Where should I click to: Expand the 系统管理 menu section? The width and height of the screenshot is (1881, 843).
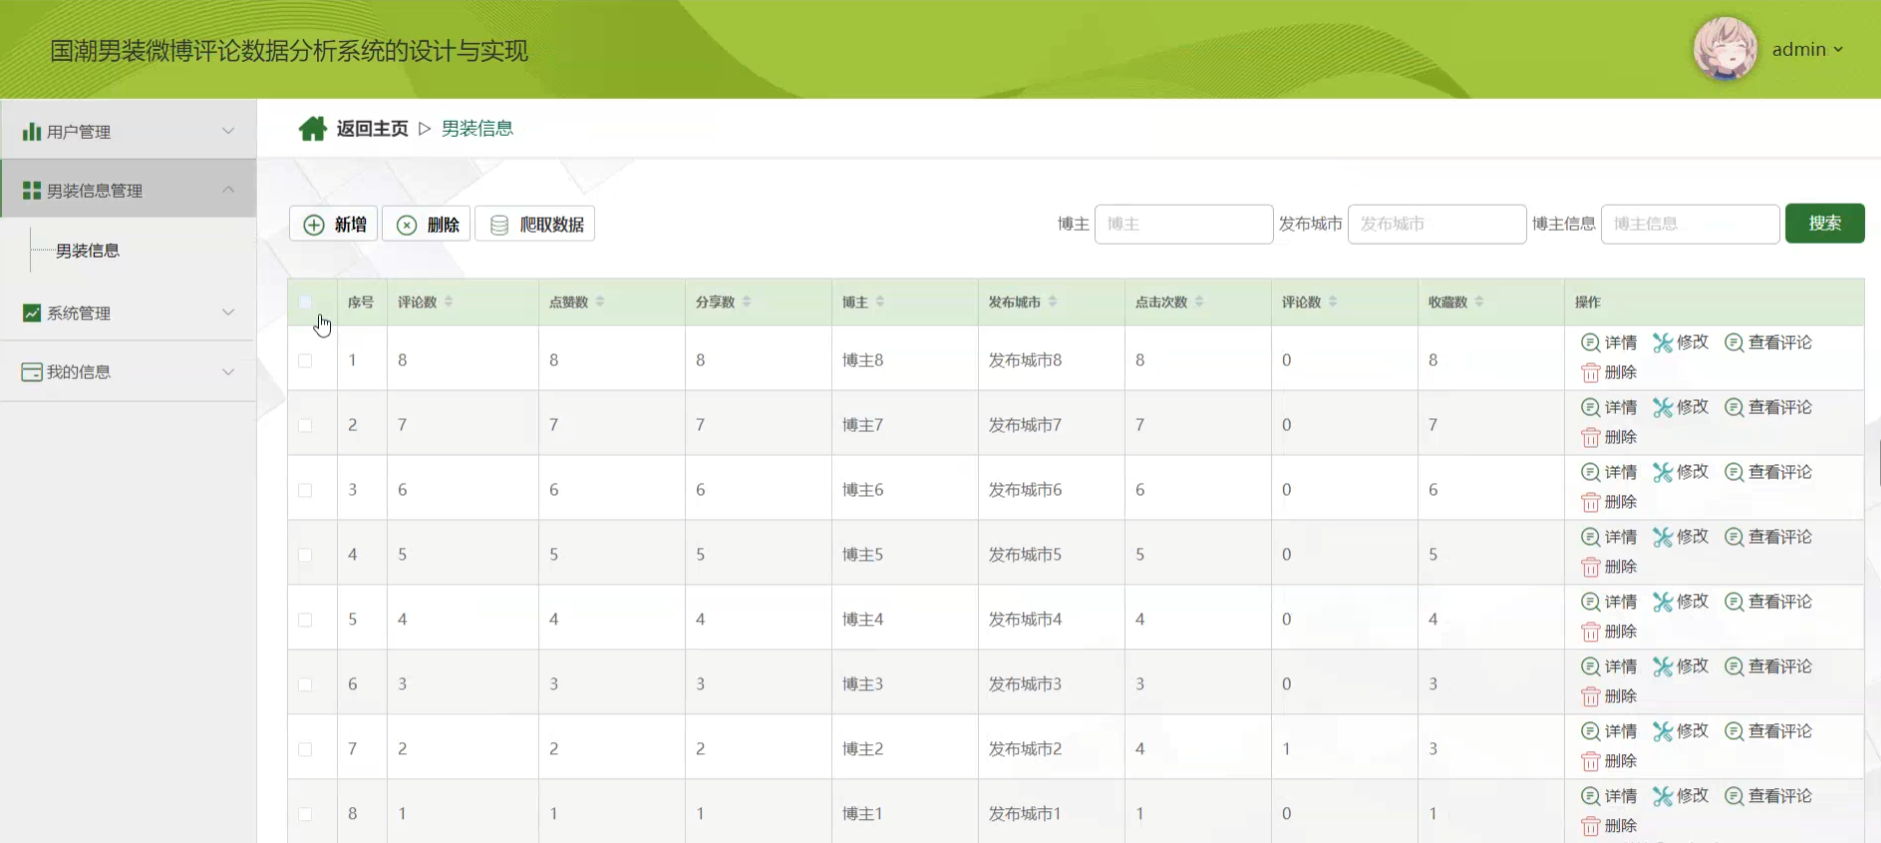(128, 313)
